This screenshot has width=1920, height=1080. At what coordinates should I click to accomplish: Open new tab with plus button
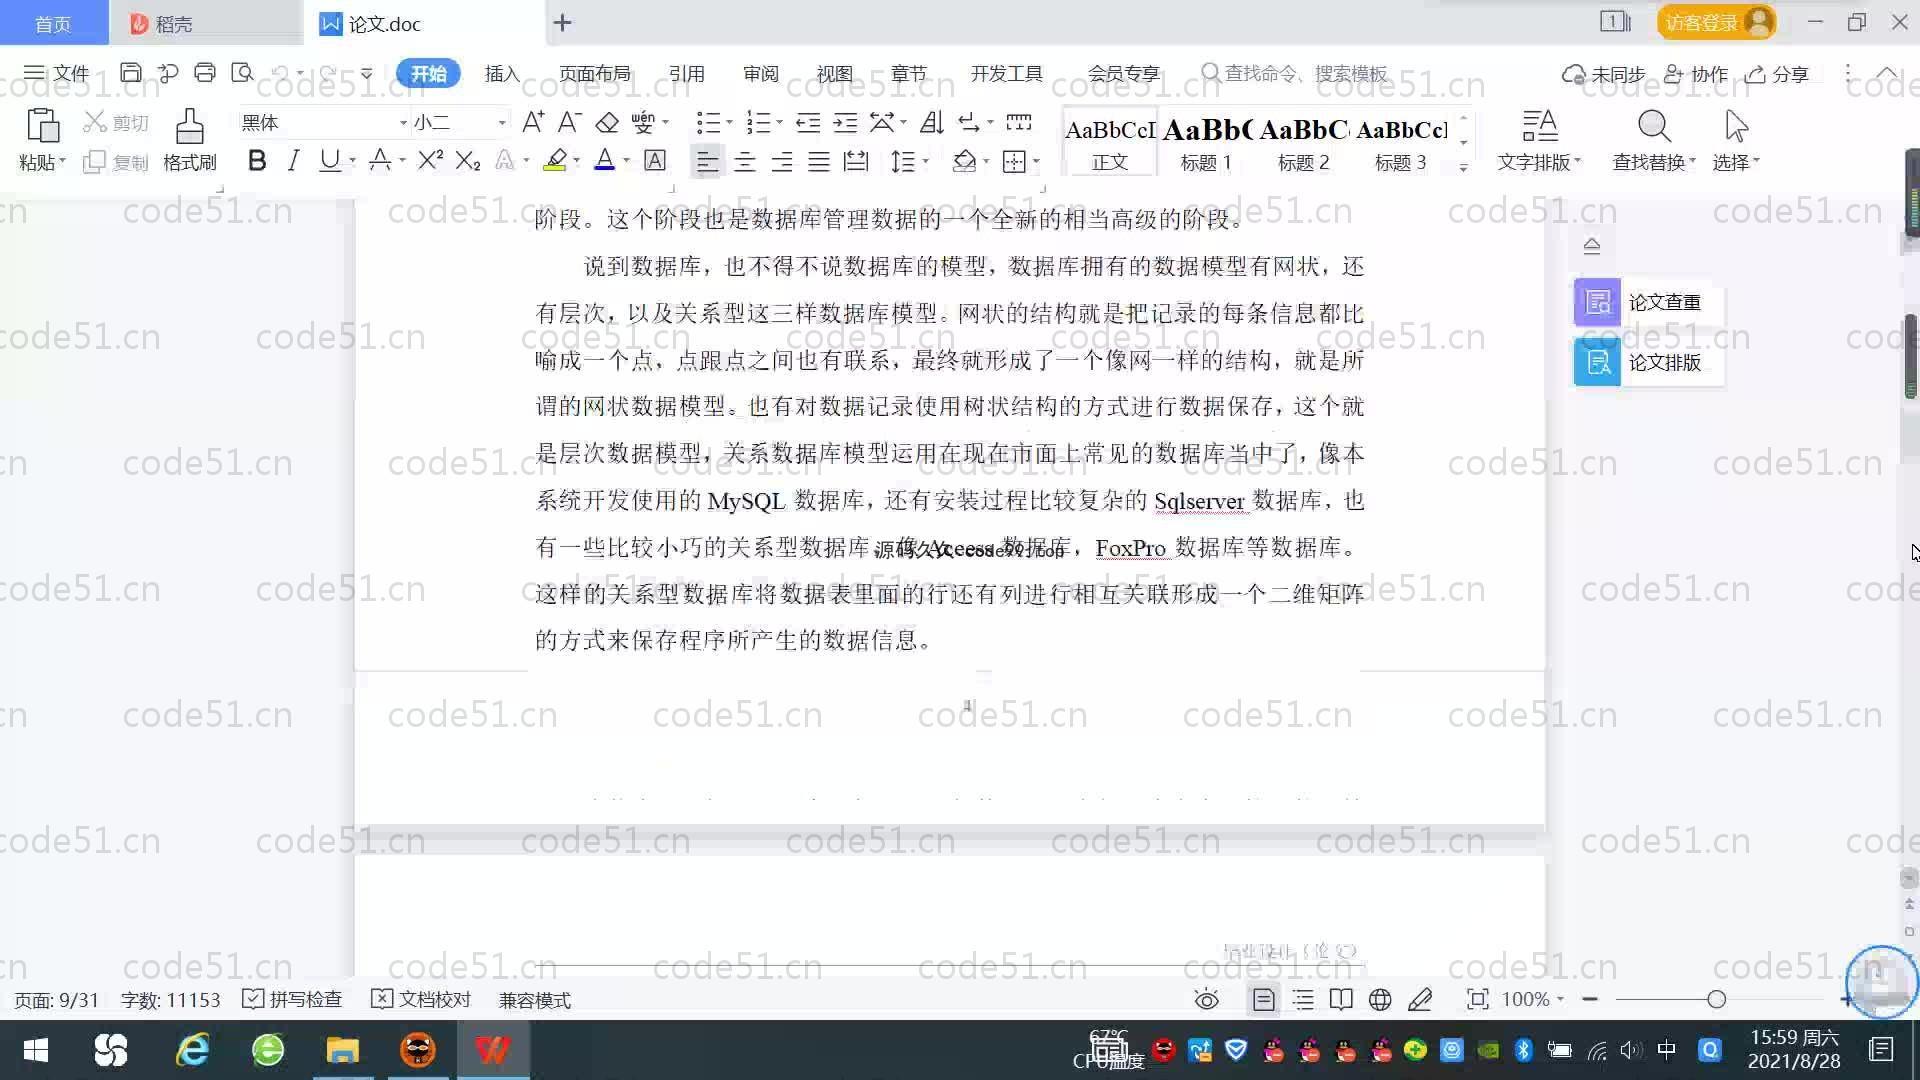(x=562, y=22)
